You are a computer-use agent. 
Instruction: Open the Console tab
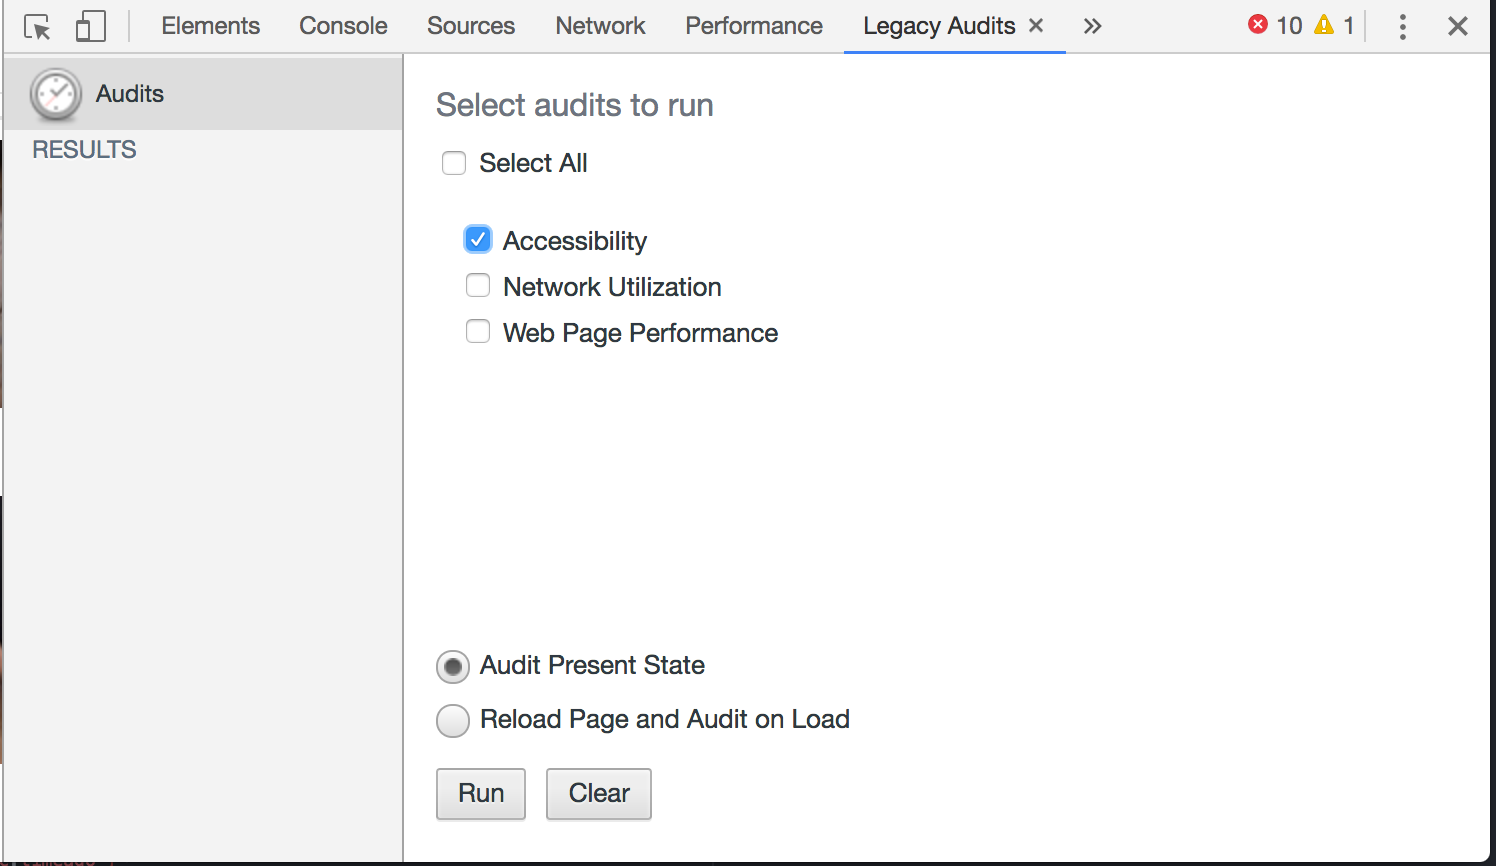point(343,26)
